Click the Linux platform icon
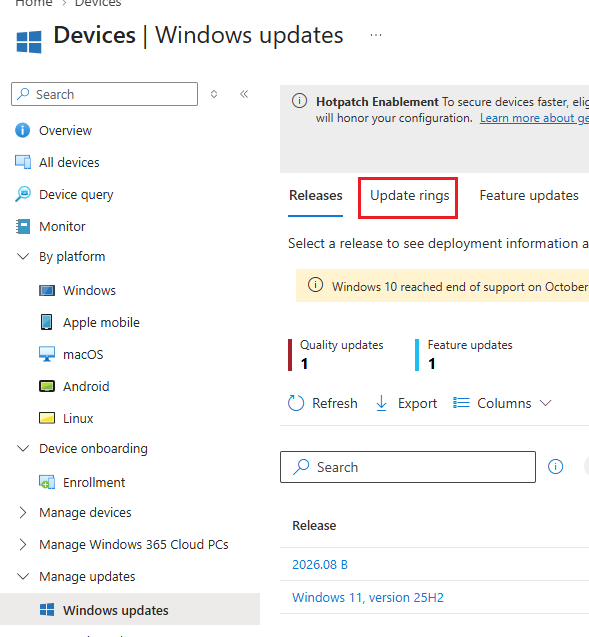Image resolution: width=589 pixels, height=637 pixels. pyautogui.click(x=47, y=418)
